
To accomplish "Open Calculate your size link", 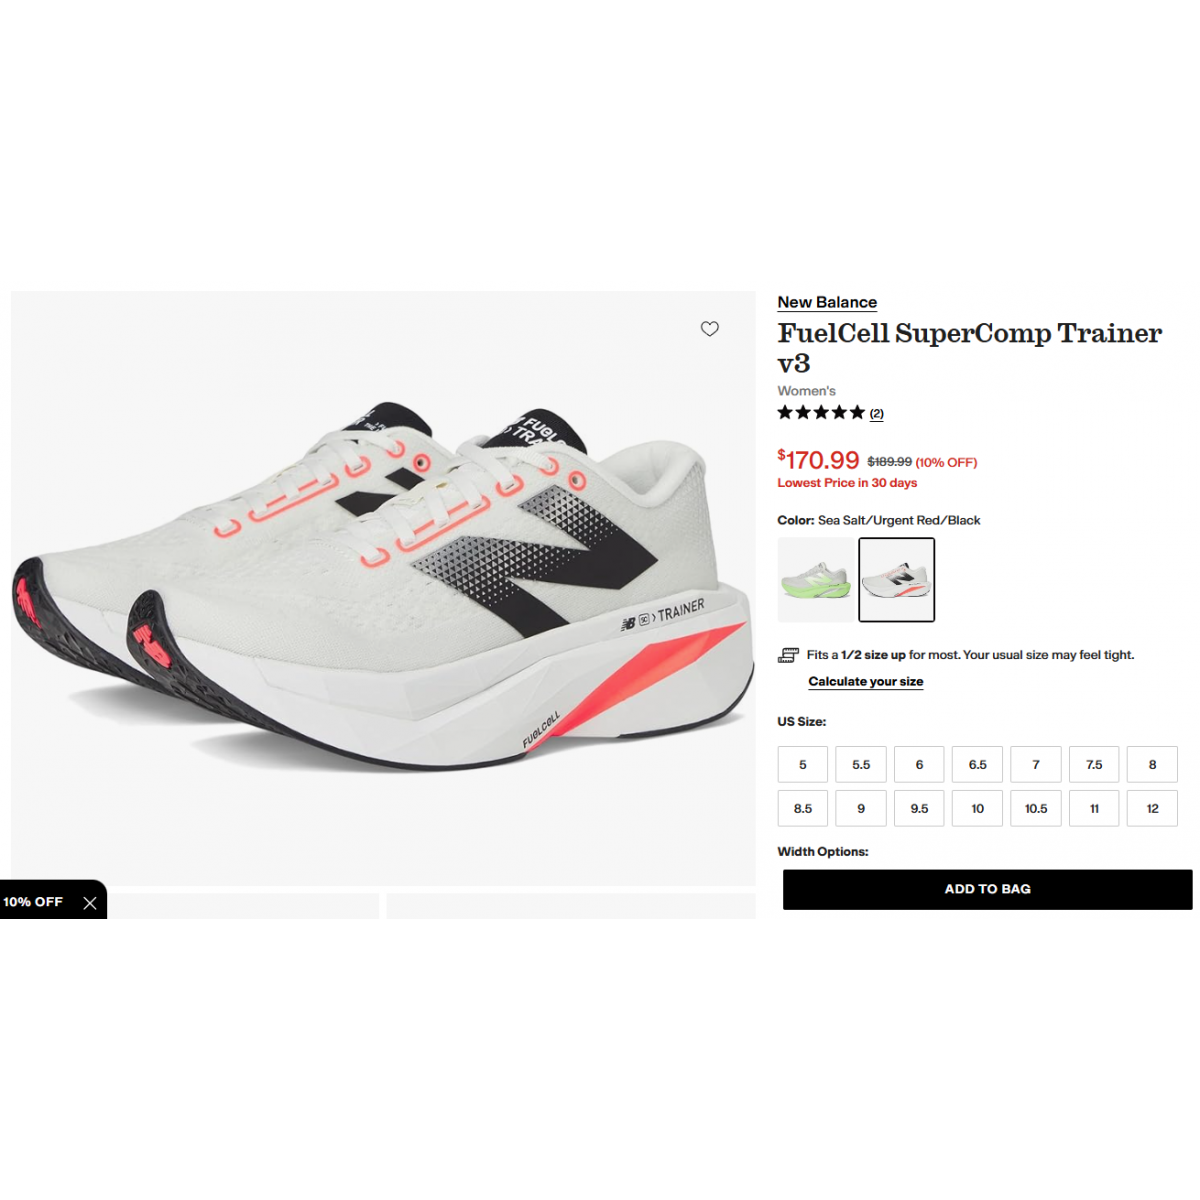I will tap(866, 681).
